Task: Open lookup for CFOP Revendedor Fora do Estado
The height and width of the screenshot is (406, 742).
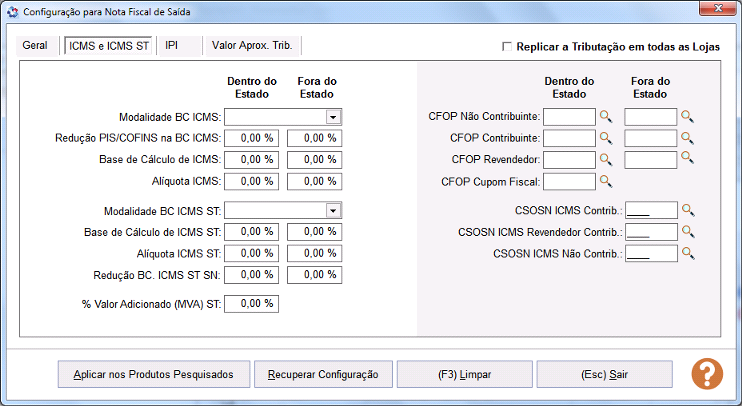Action: click(x=687, y=158)
